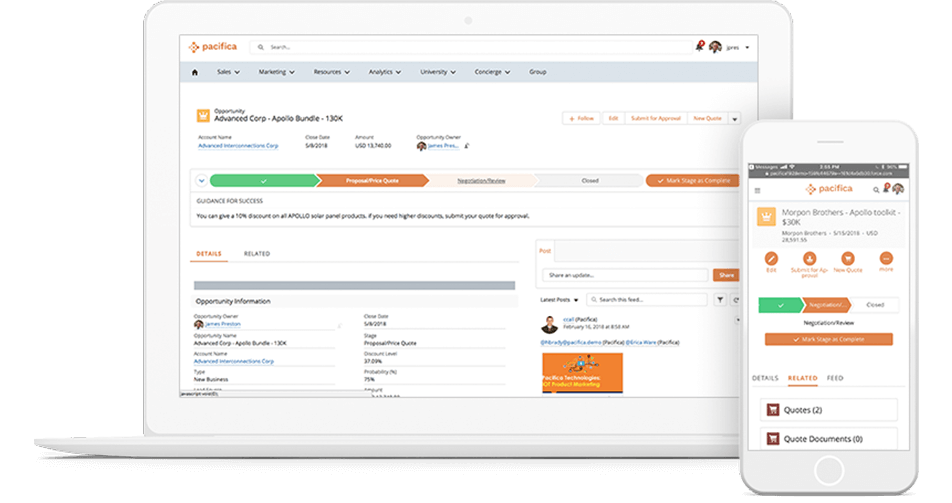The image size is (952, 503).
Task: Open the Latest Posts sort dropdown
Action: (558, 299)
